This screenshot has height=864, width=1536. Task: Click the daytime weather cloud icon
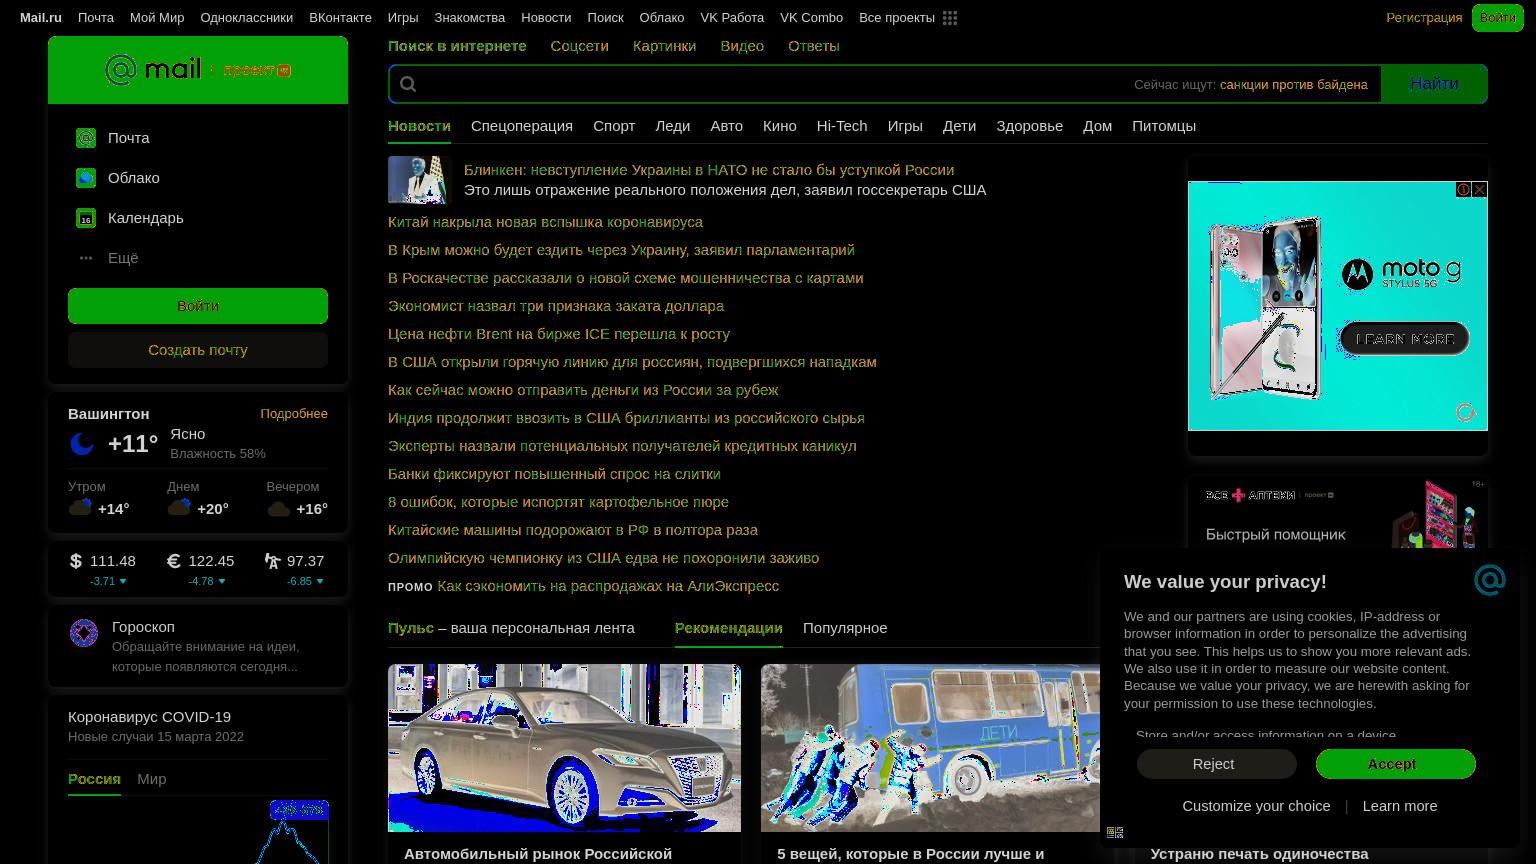coord(179,508)
